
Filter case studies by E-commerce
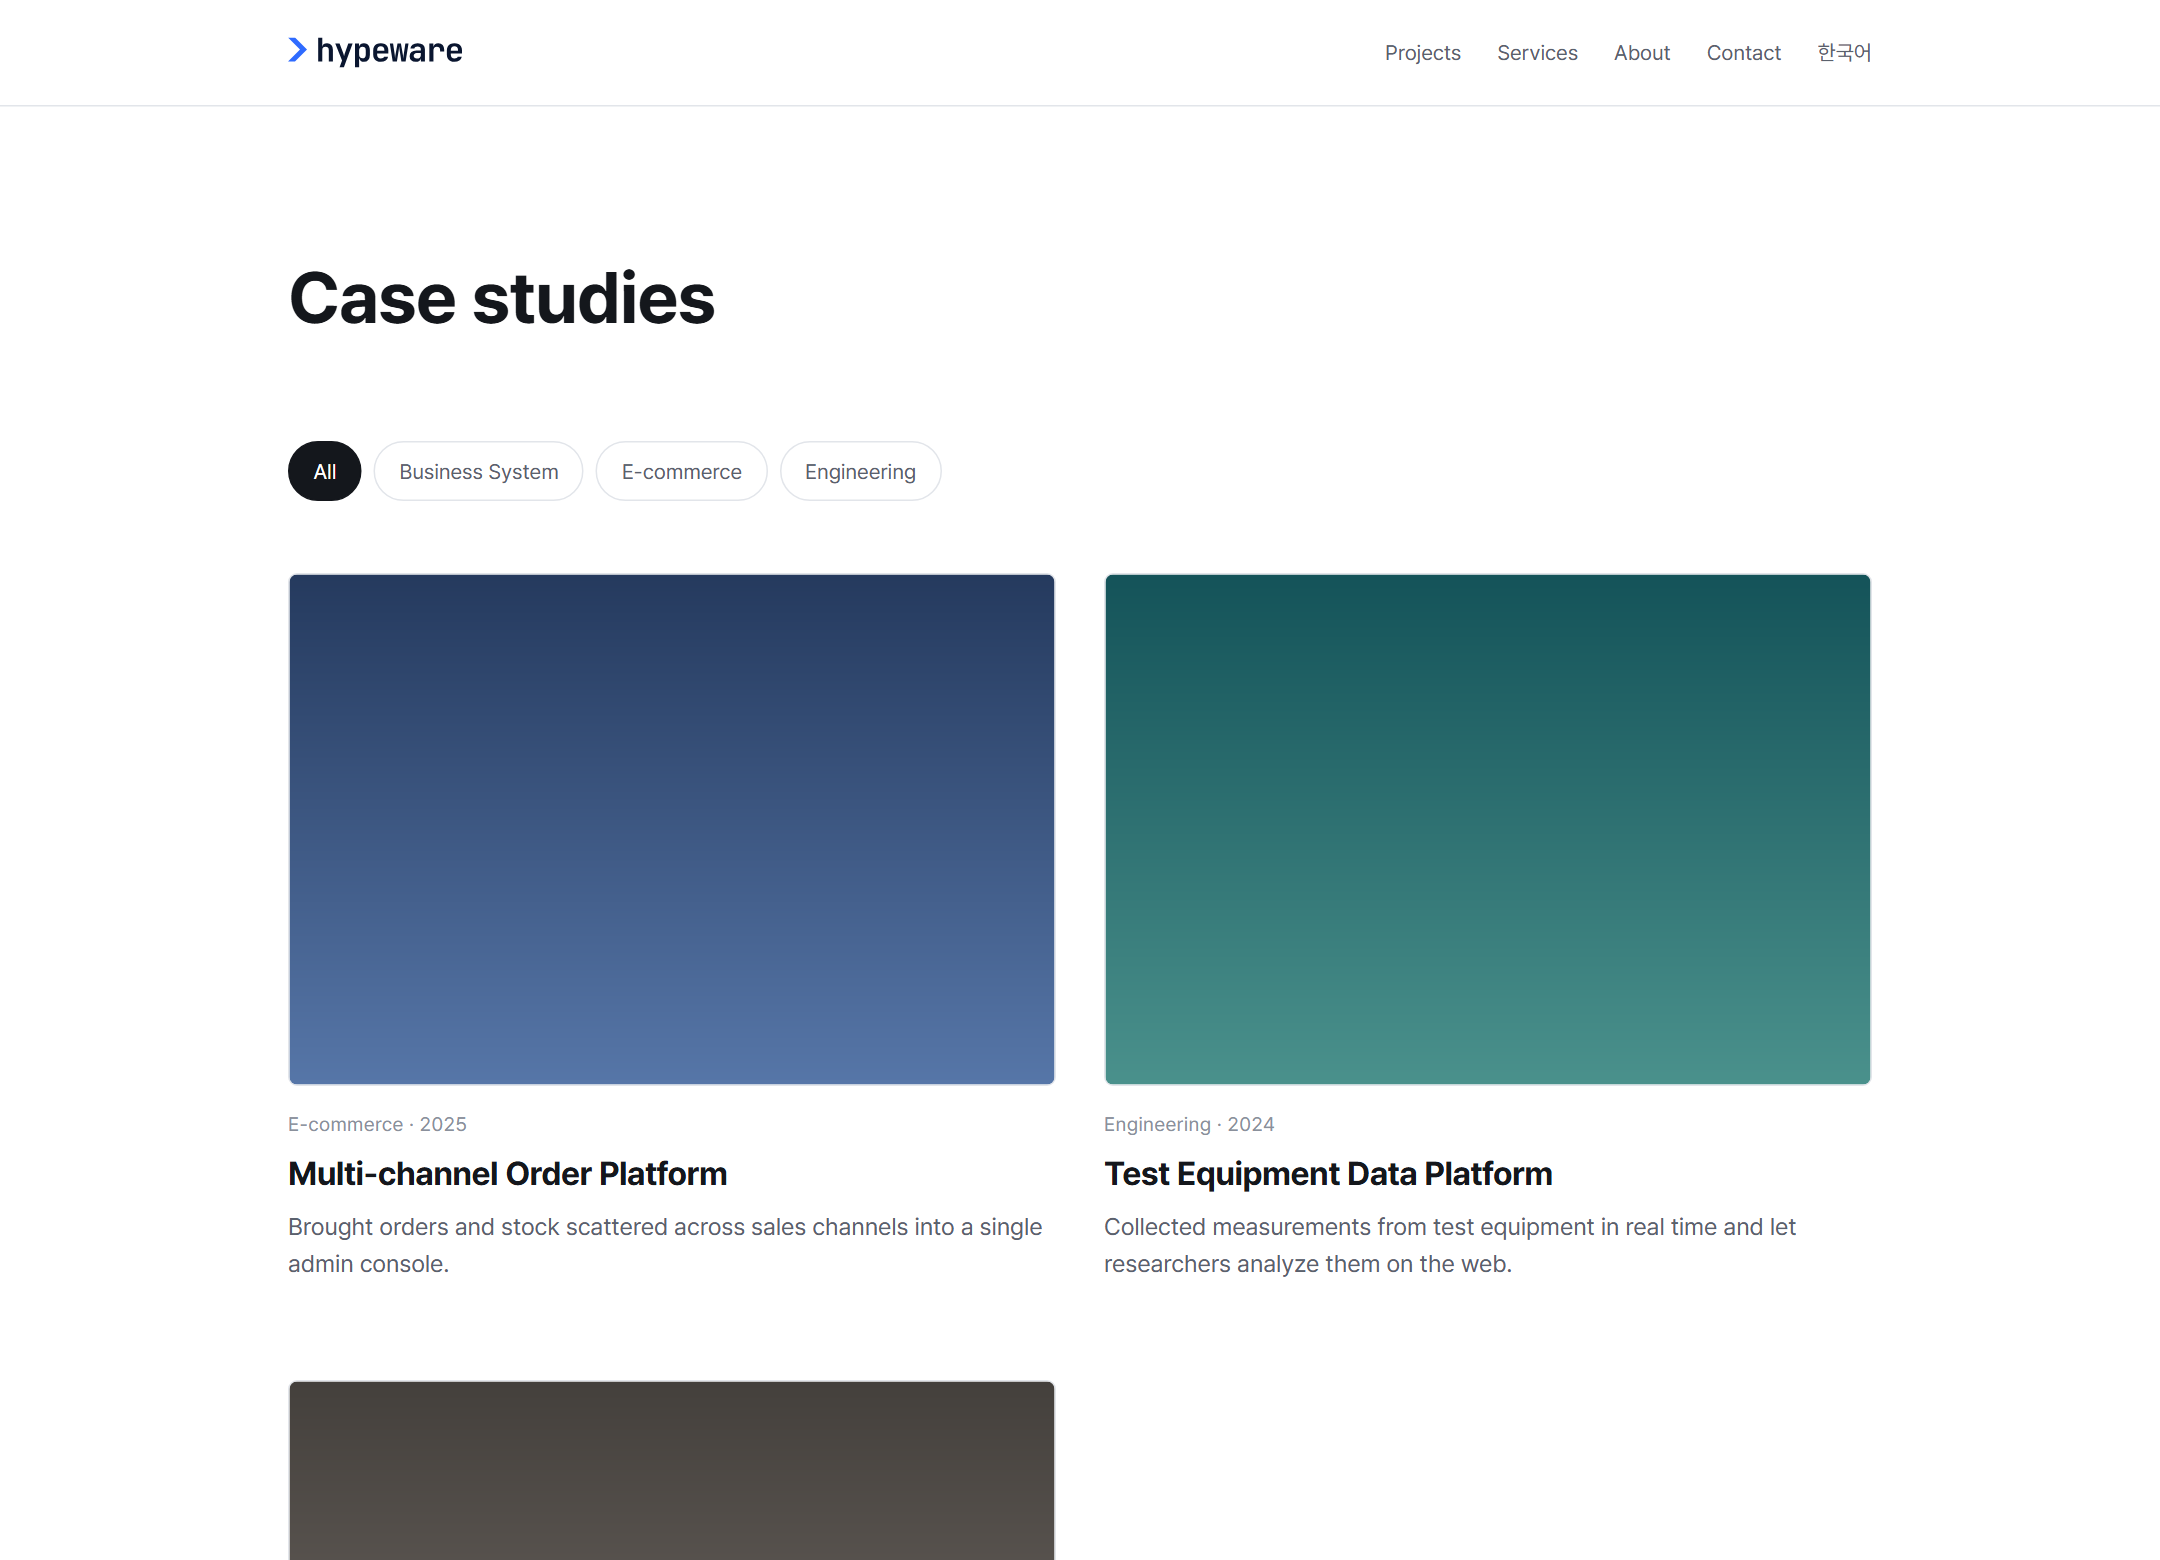pos(681,471)
